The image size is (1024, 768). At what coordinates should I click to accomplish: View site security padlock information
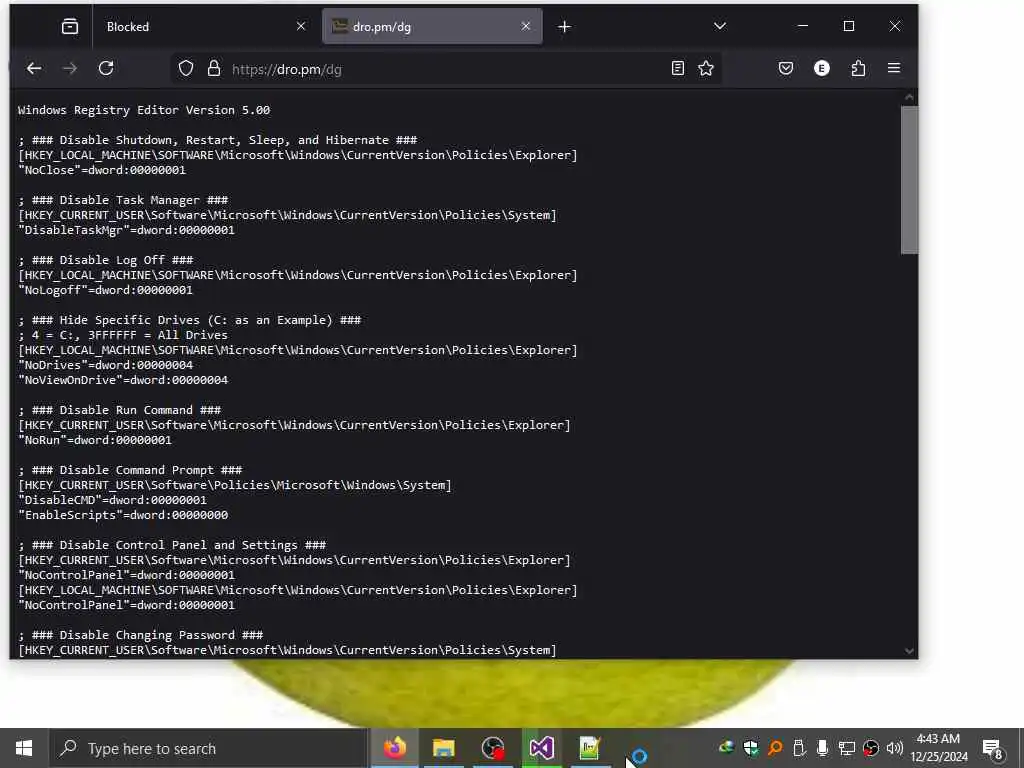tap(214, 69)
